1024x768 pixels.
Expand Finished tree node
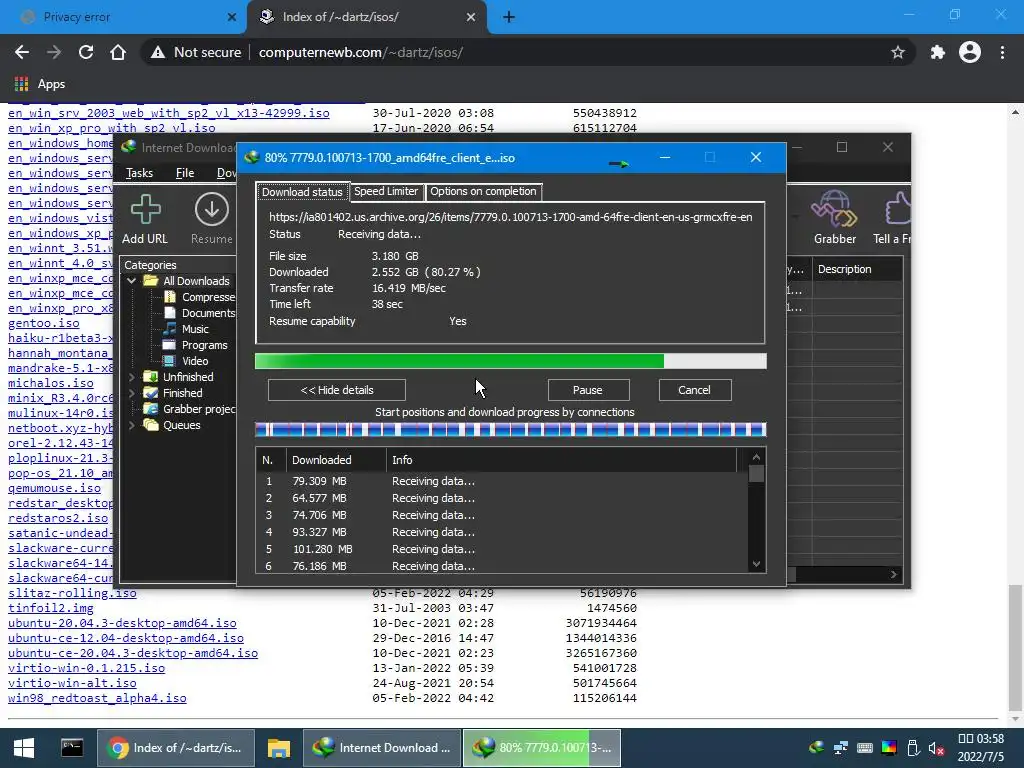click(132, 393)
